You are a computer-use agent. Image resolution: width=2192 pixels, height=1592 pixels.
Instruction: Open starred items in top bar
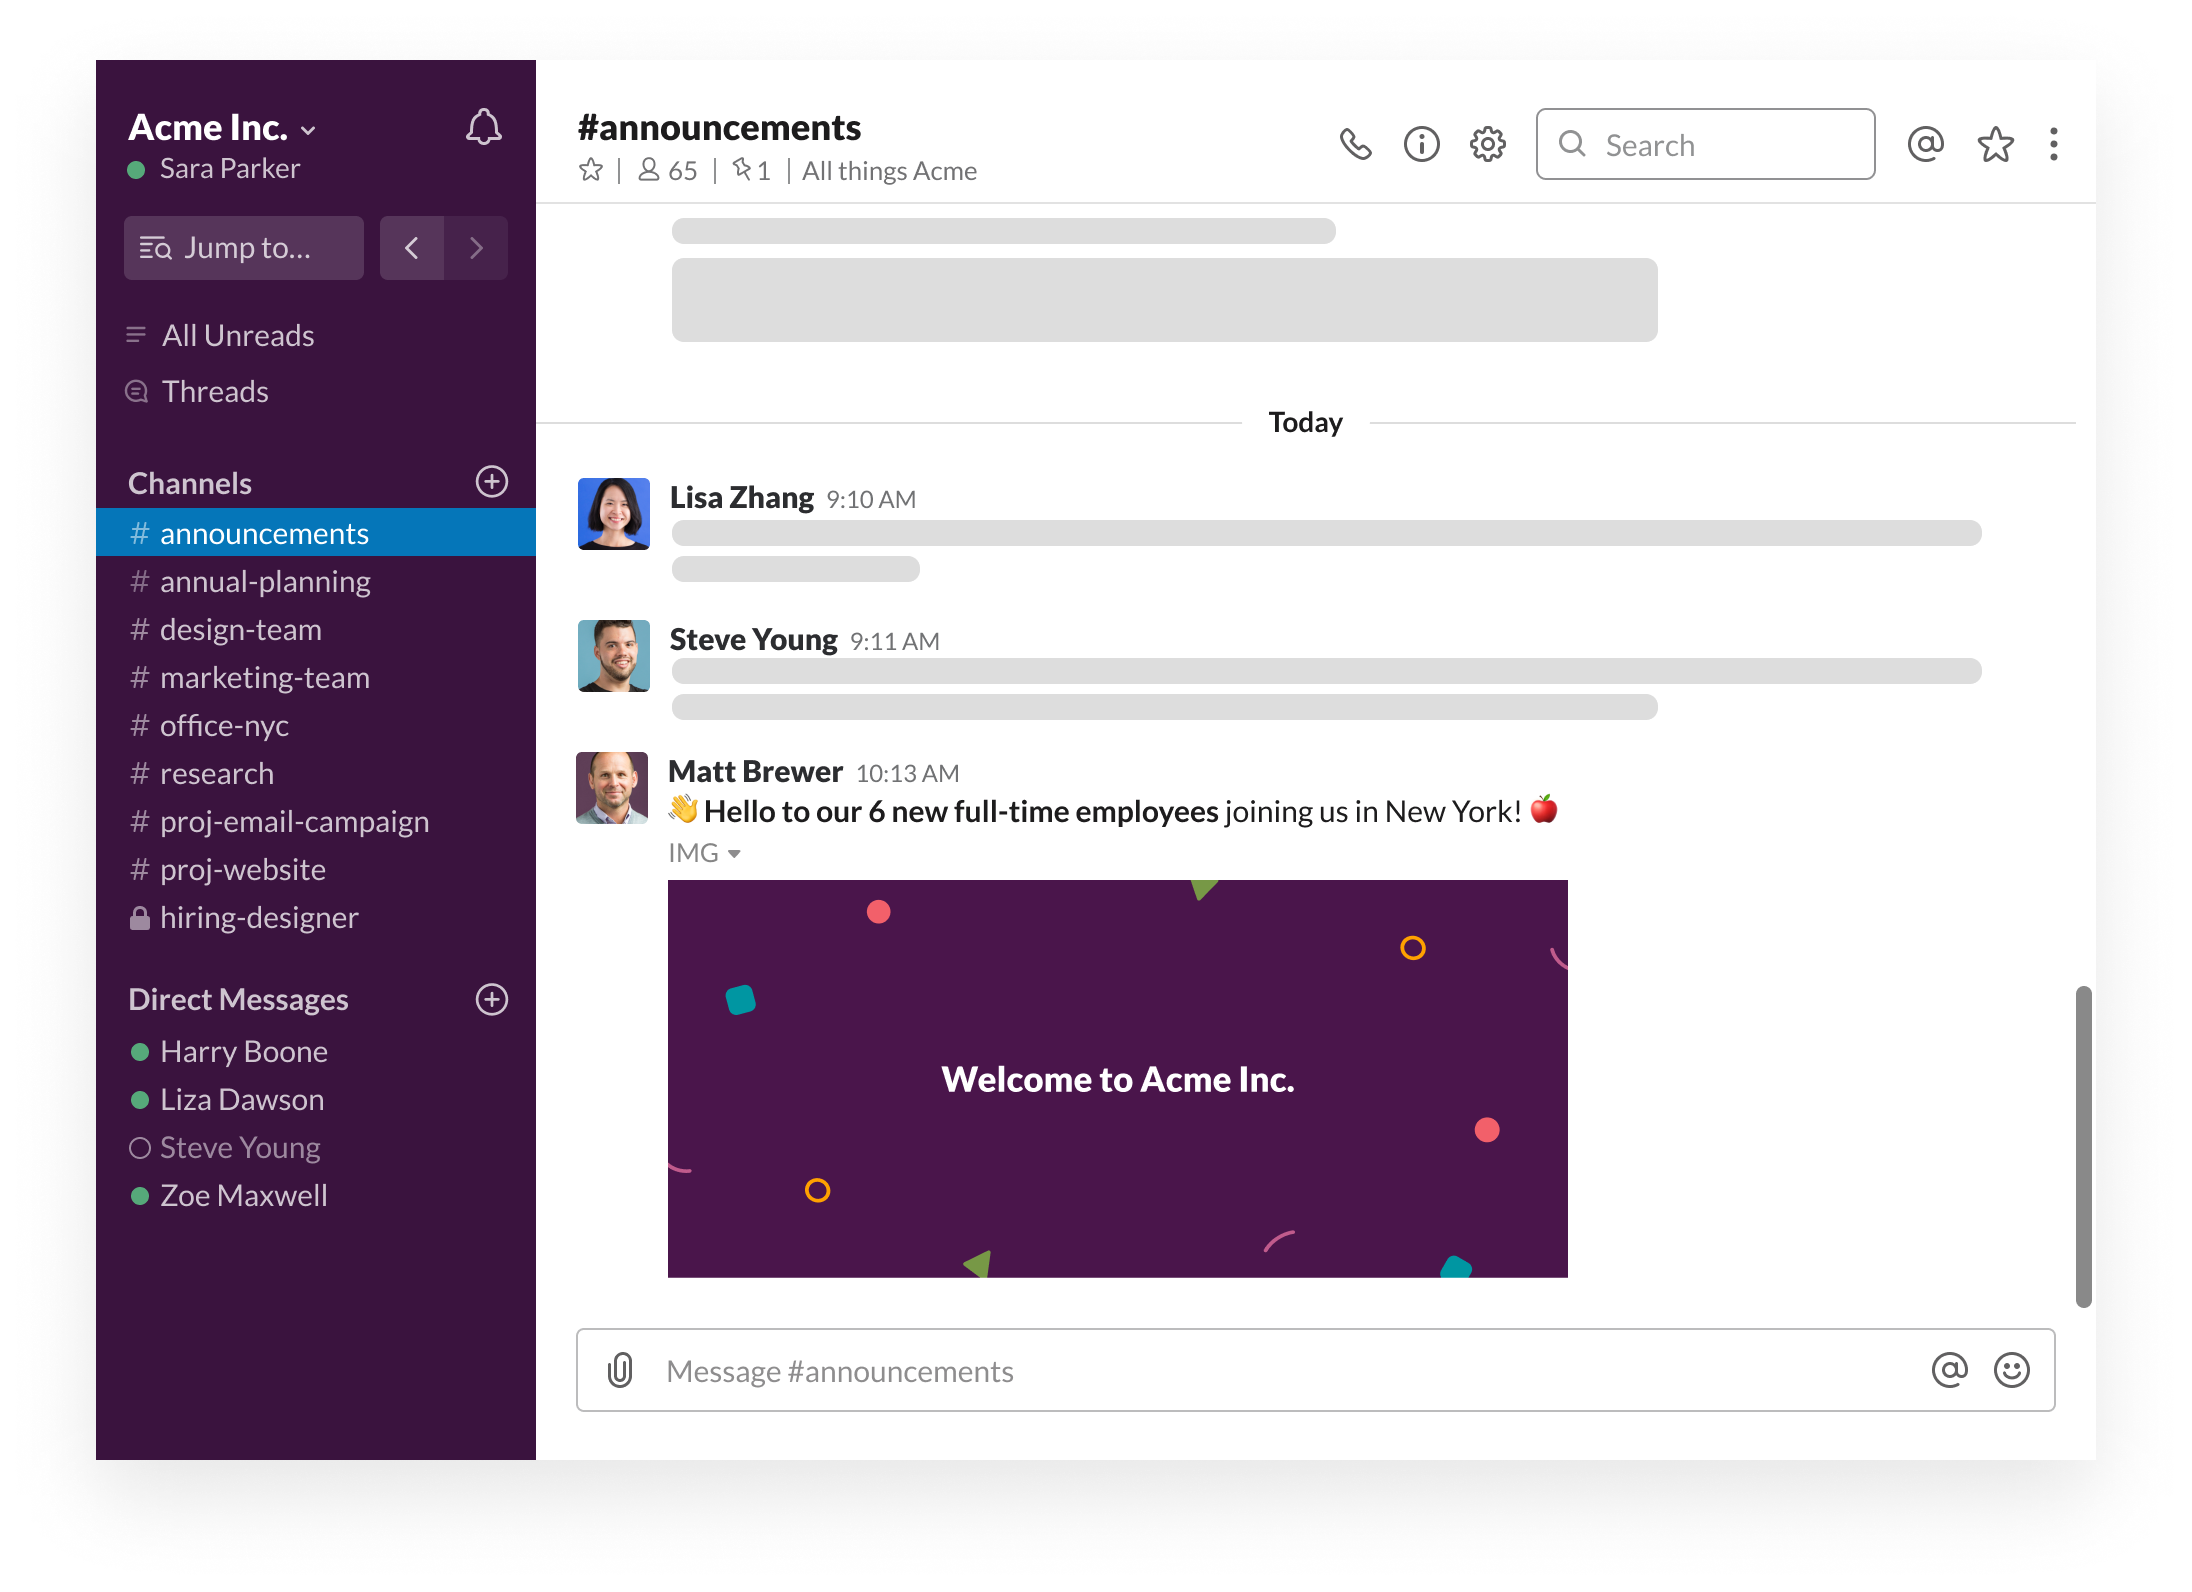(x=1995, y=145)
